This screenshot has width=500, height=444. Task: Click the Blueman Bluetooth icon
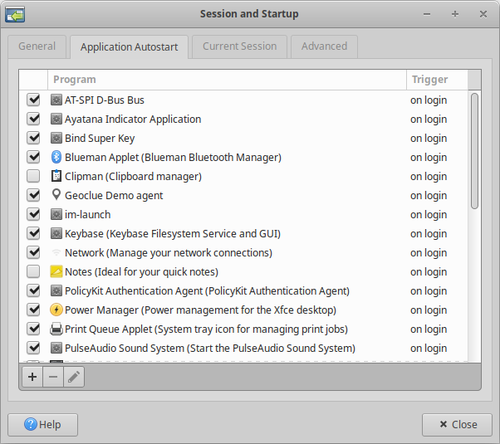56,157
